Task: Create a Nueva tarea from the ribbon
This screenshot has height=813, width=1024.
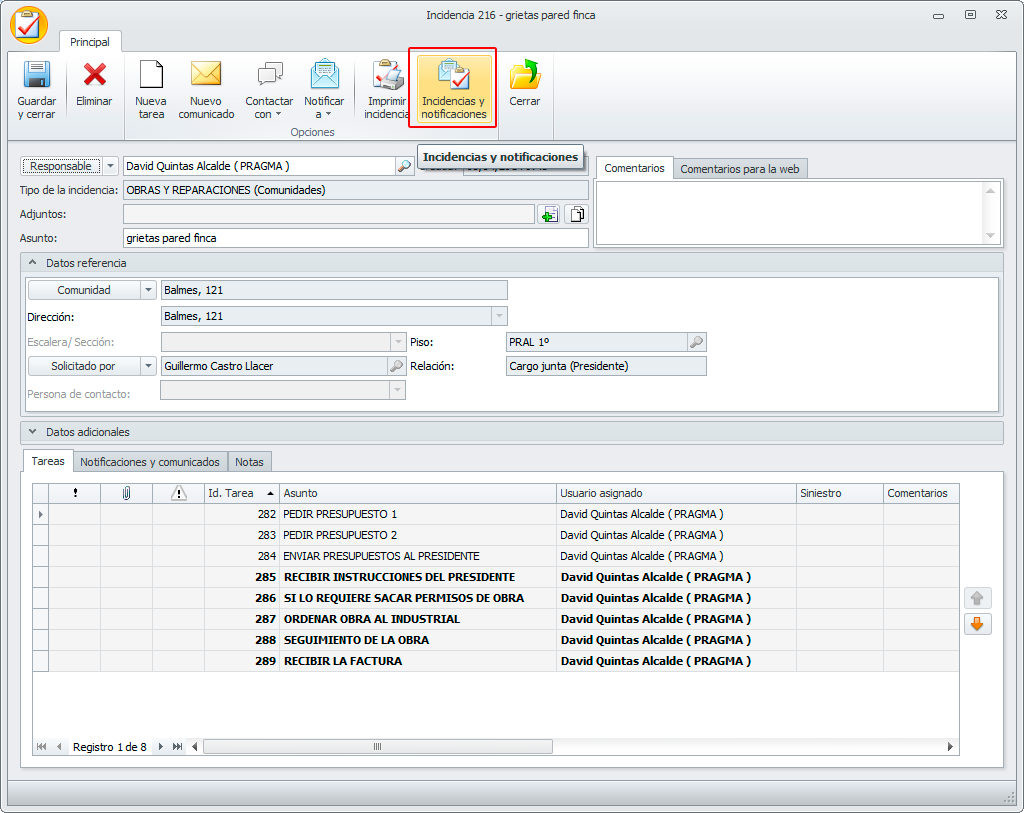Action: (x=151, y=76)
